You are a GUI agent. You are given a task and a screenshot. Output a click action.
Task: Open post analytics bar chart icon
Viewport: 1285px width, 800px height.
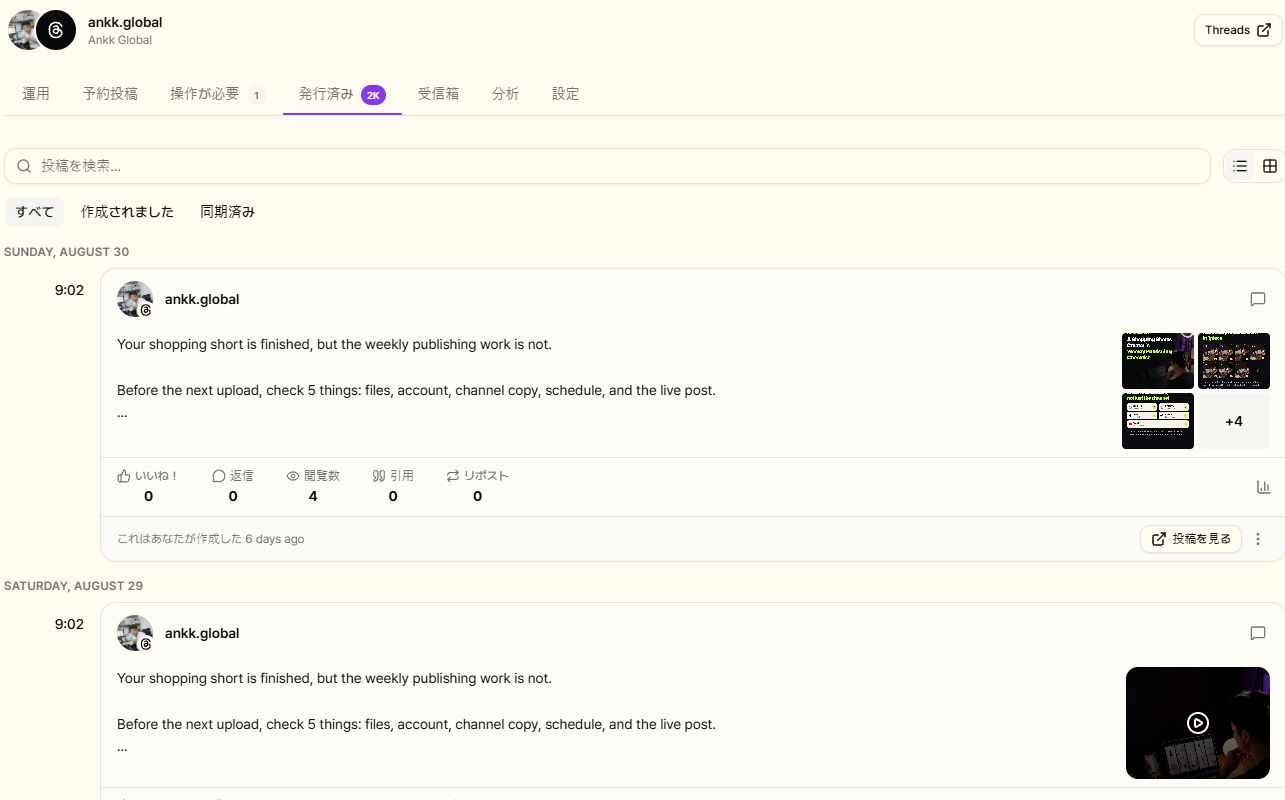pyautogui.click(x=1263, y=487)
